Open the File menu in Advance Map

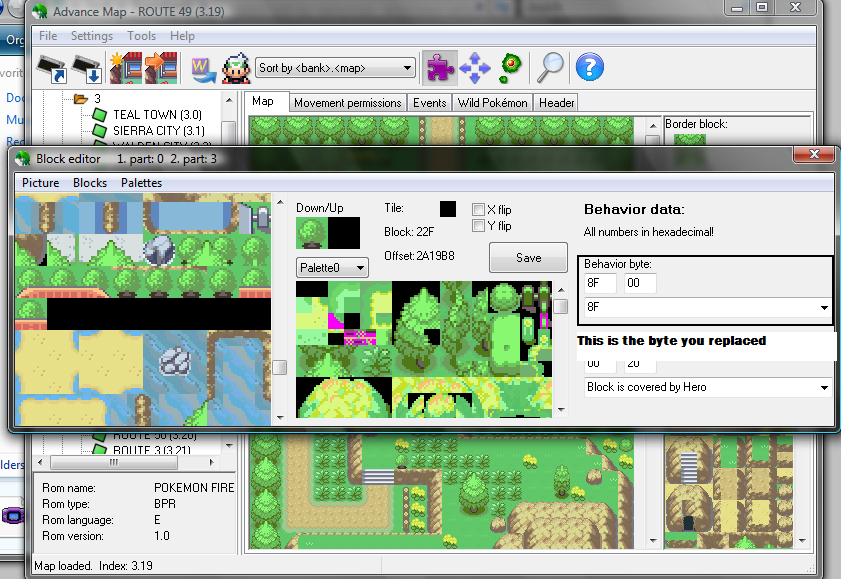point(48,36)
